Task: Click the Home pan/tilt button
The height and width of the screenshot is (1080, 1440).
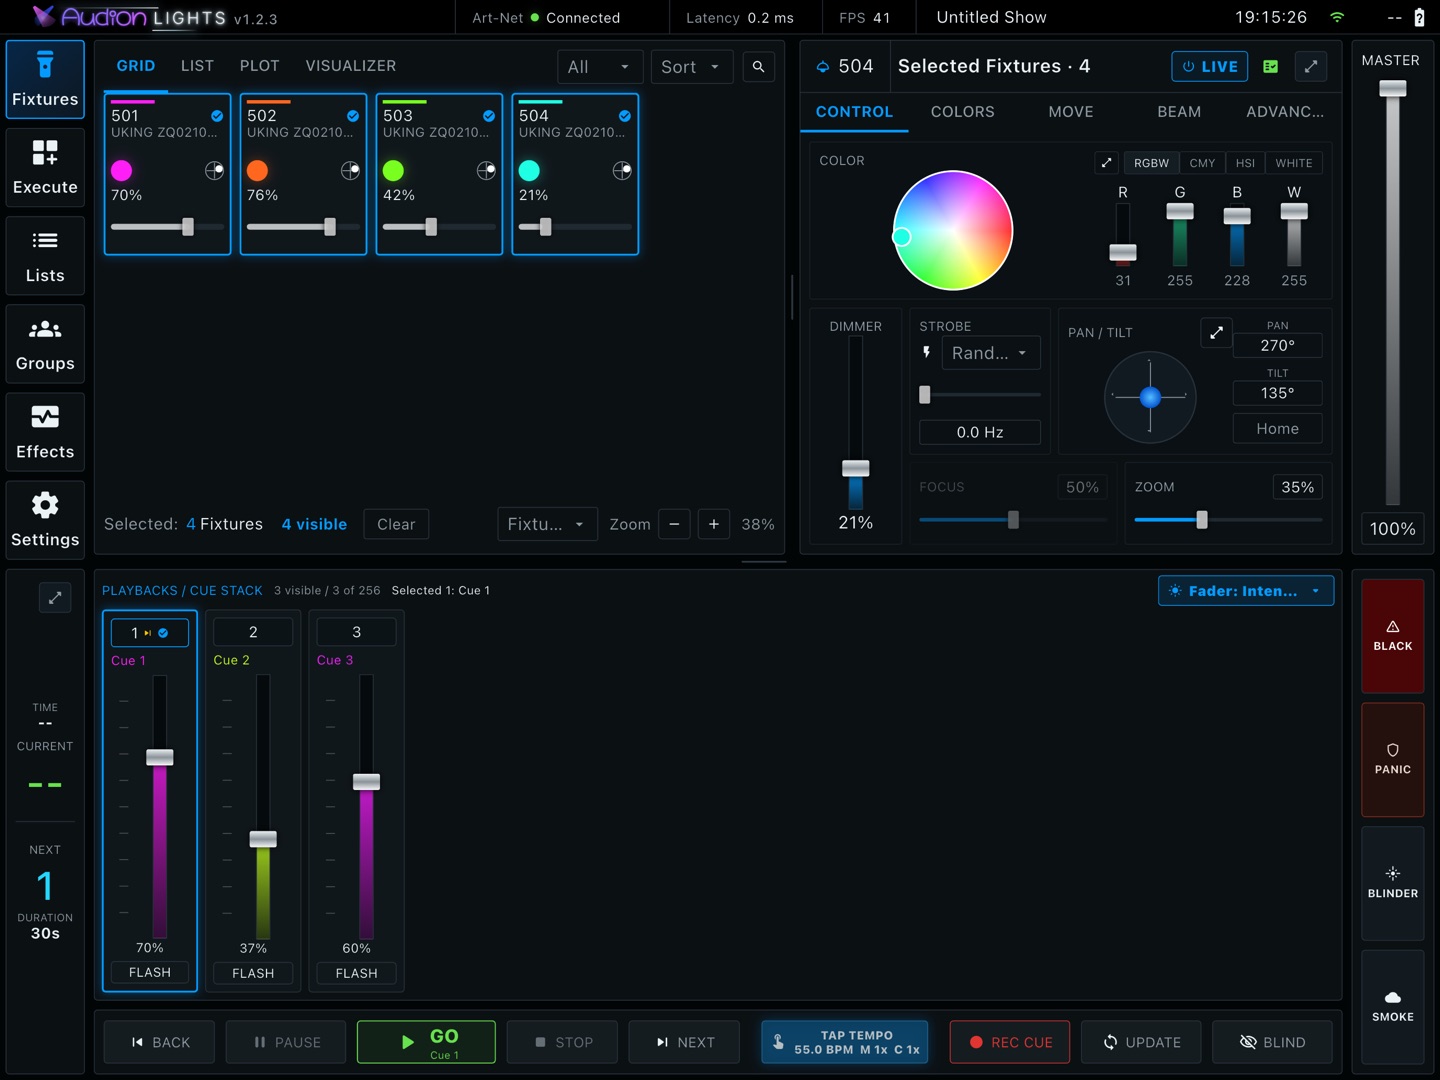Action: click(x=1278, y=428)
